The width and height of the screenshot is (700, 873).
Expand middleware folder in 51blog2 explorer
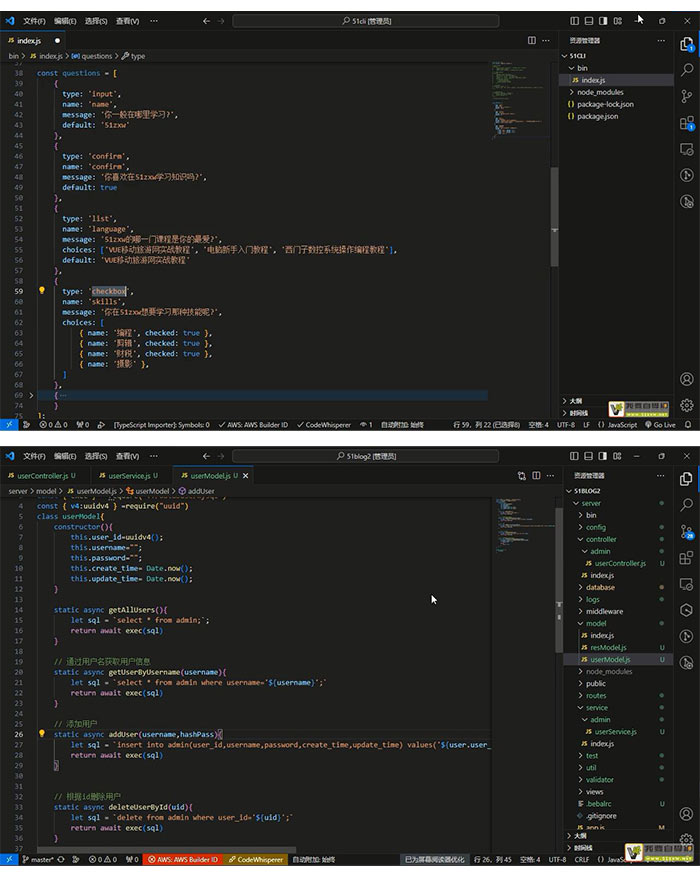(x=604, y=611)
